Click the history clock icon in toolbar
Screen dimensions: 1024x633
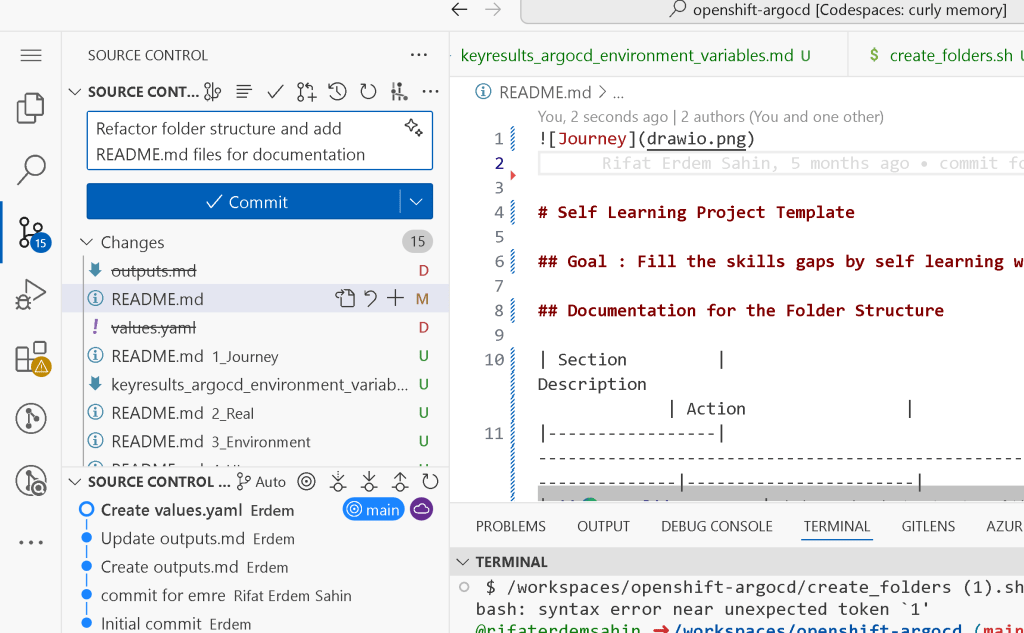click(x=337, y=92)
